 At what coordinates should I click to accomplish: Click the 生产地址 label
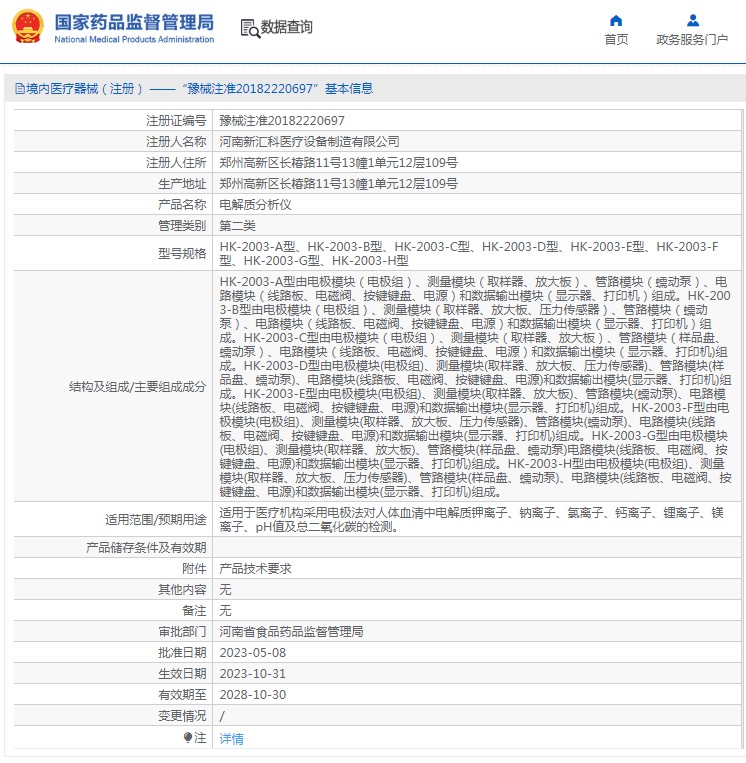182,183
